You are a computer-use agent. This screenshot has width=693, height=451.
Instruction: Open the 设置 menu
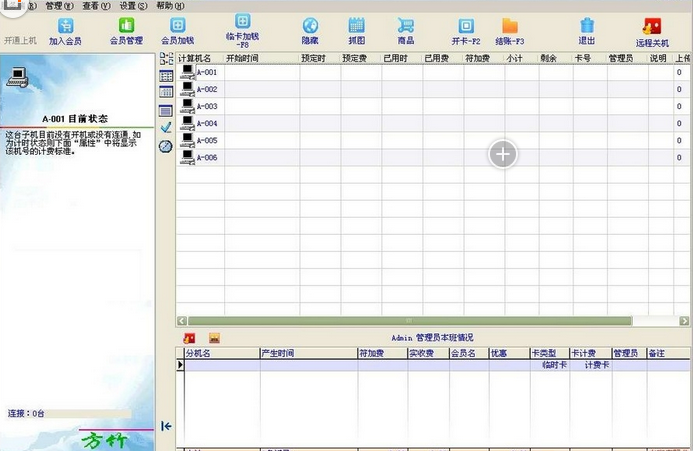133,6
